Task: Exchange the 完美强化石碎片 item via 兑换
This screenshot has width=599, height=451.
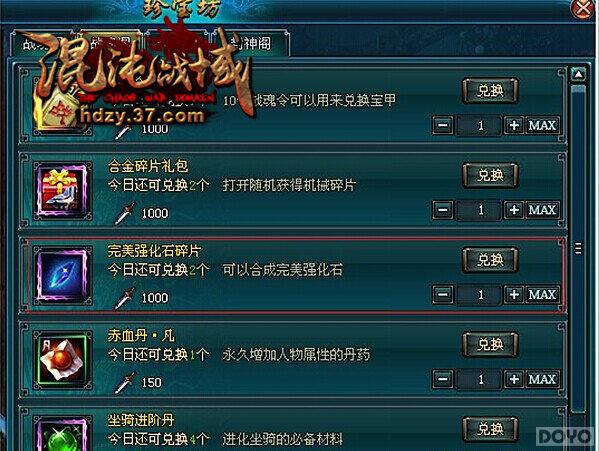Action: [x=491, y=260]
